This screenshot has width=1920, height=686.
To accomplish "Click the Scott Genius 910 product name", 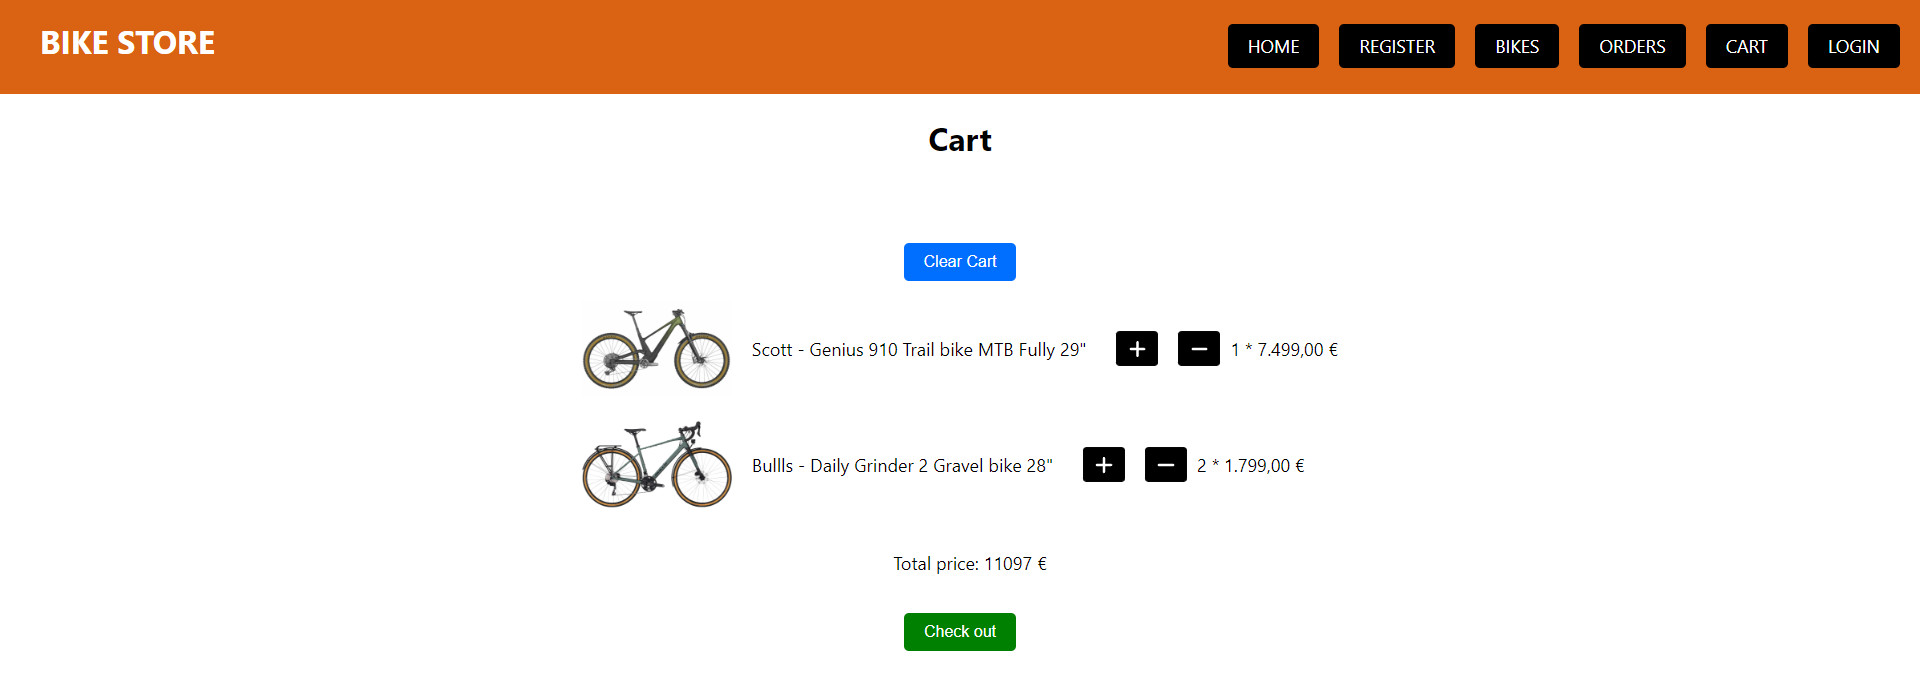I will click(918, 349).
